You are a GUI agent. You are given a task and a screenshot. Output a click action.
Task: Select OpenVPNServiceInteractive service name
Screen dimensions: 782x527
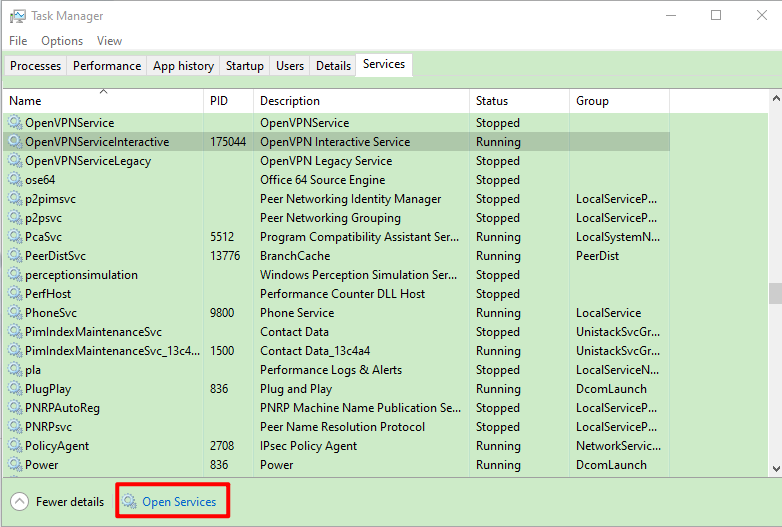click(97, 142)
